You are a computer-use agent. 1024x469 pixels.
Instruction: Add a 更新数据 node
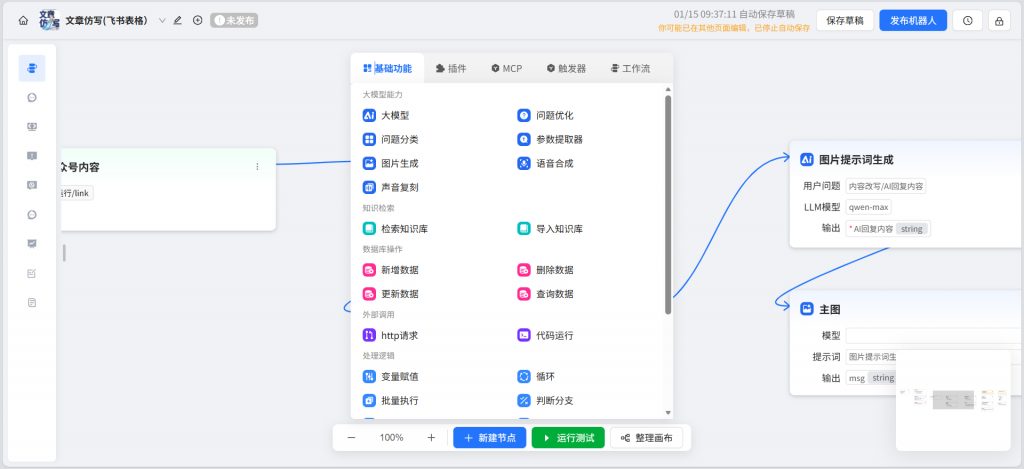point(391,294)
